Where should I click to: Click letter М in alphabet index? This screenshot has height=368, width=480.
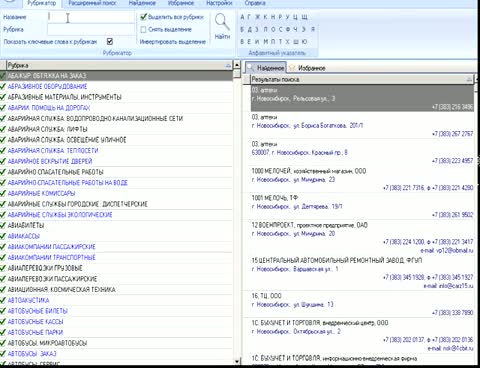click(266, 42)
